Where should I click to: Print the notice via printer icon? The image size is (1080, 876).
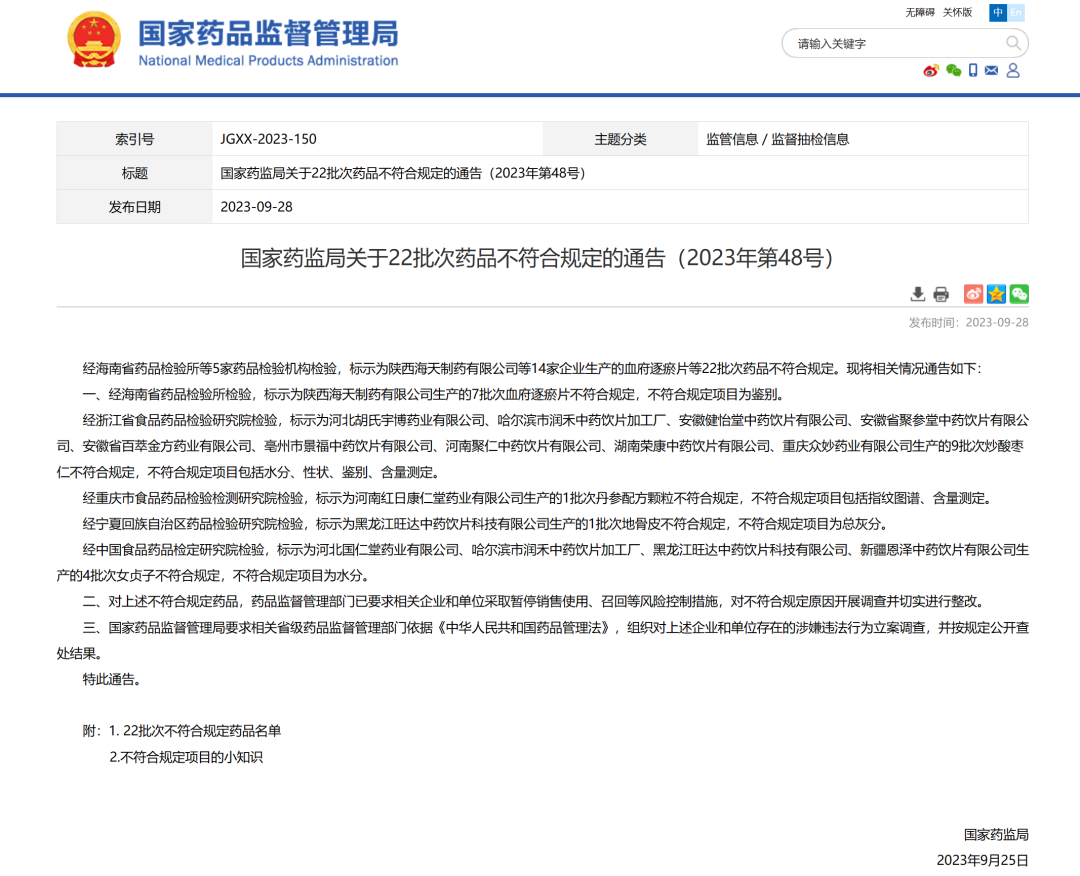(941, 295)
